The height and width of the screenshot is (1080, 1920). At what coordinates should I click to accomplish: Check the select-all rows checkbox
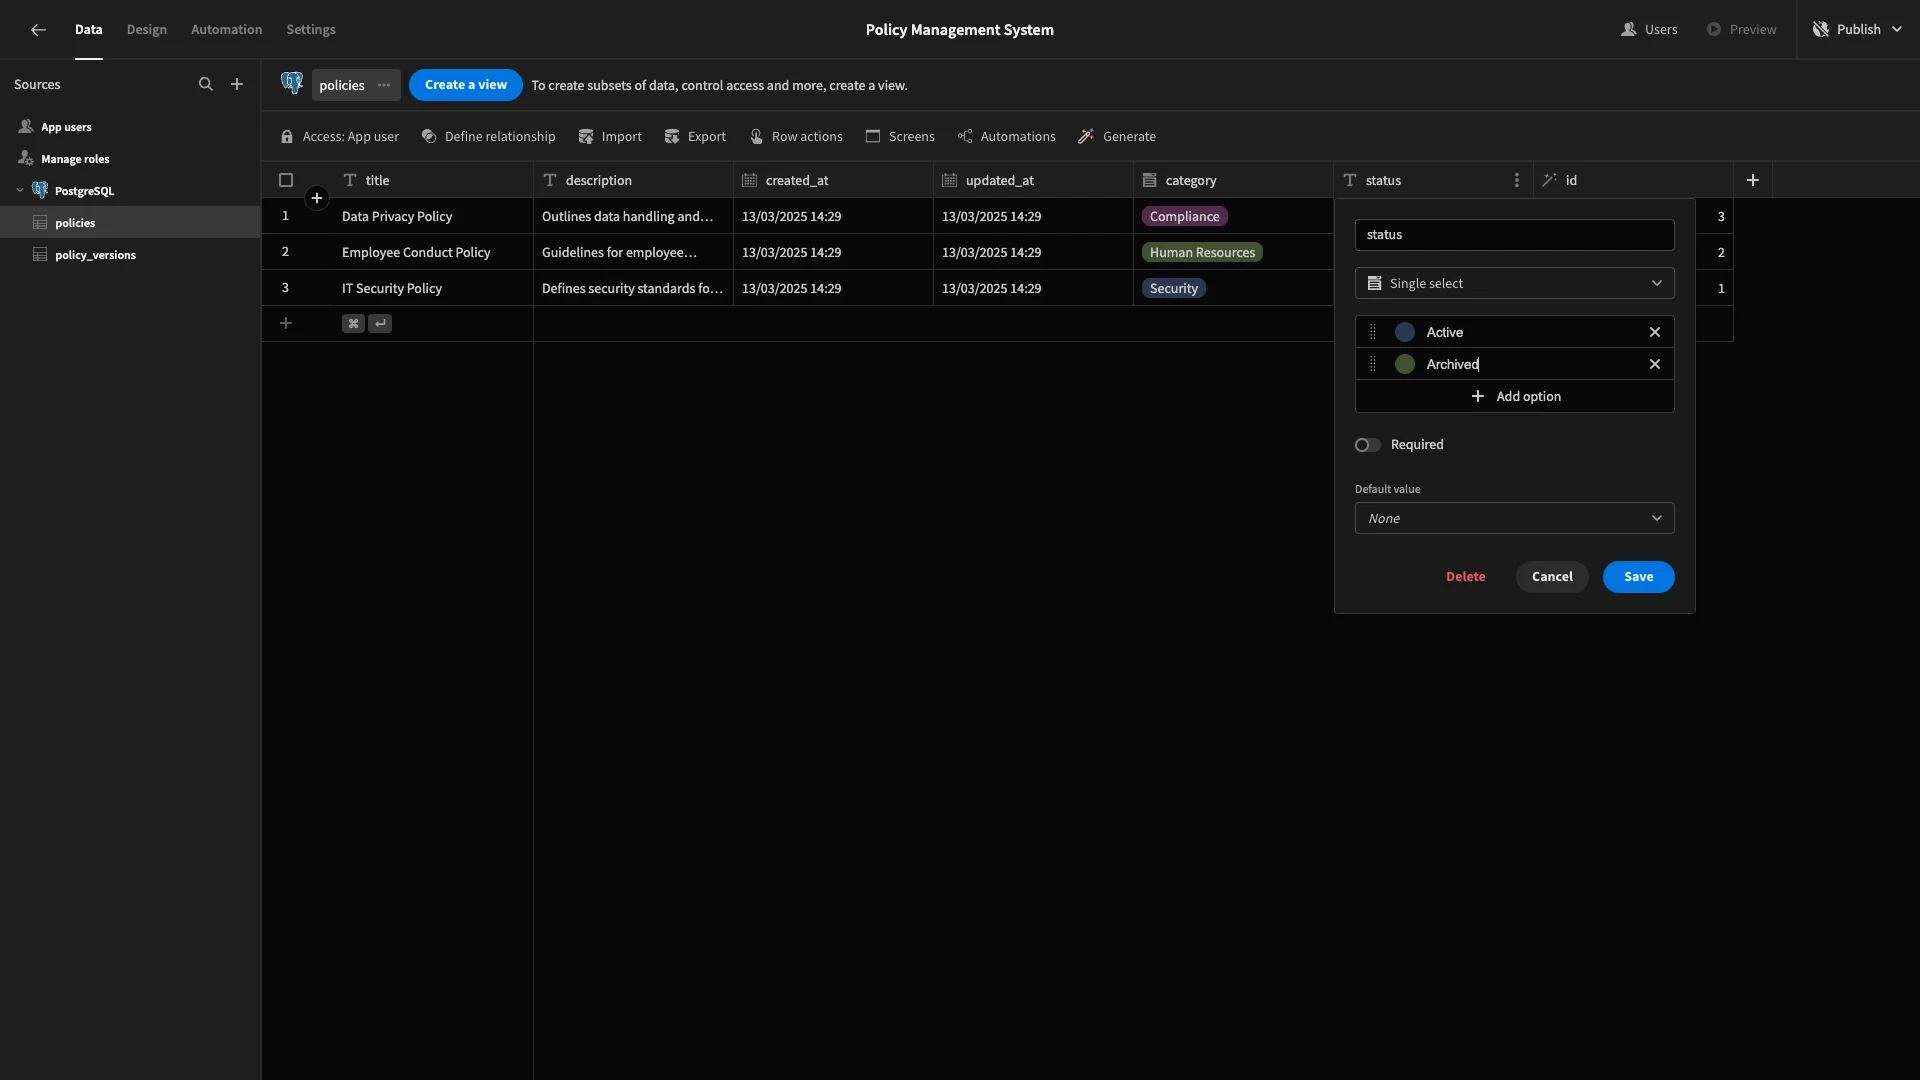[x=286, y=180]
